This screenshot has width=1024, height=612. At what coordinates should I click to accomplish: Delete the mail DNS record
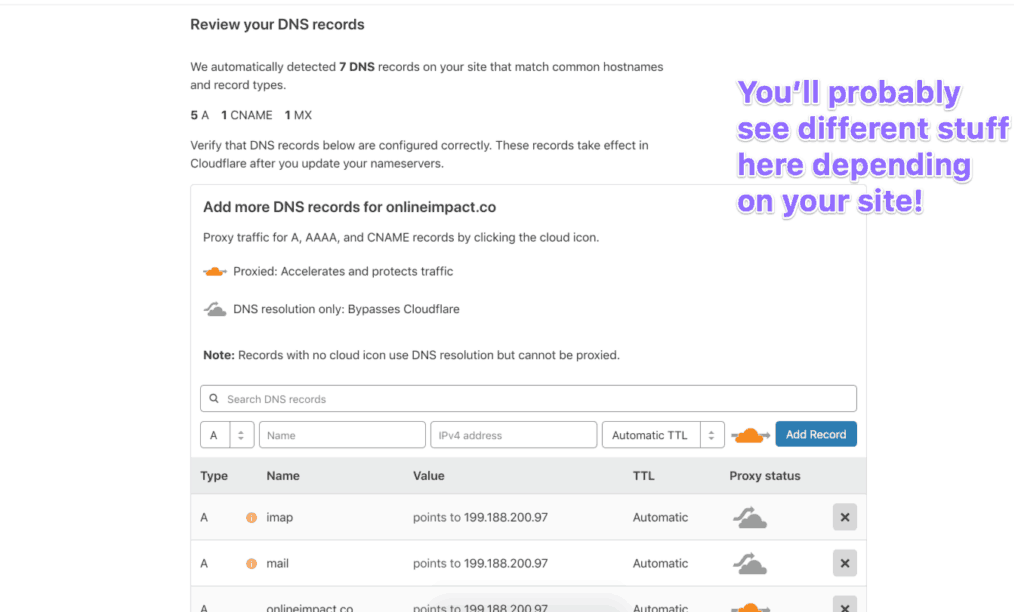tap(844, 563)
